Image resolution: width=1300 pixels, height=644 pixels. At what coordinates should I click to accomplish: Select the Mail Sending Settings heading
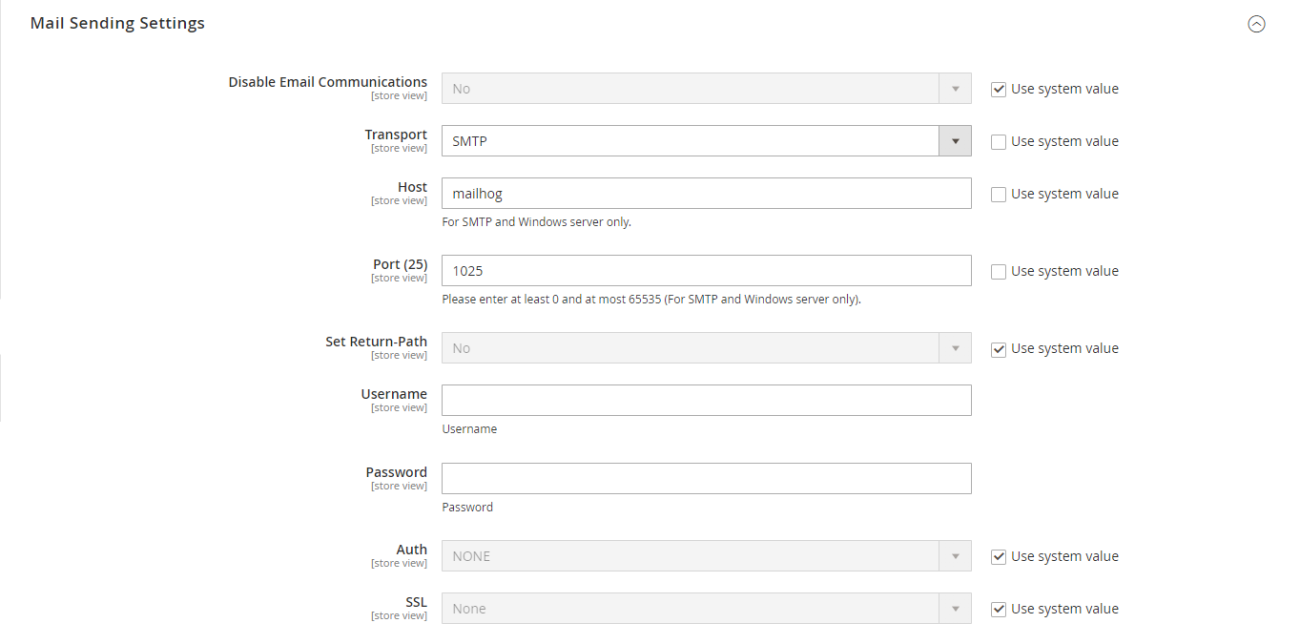coord(117,22)
